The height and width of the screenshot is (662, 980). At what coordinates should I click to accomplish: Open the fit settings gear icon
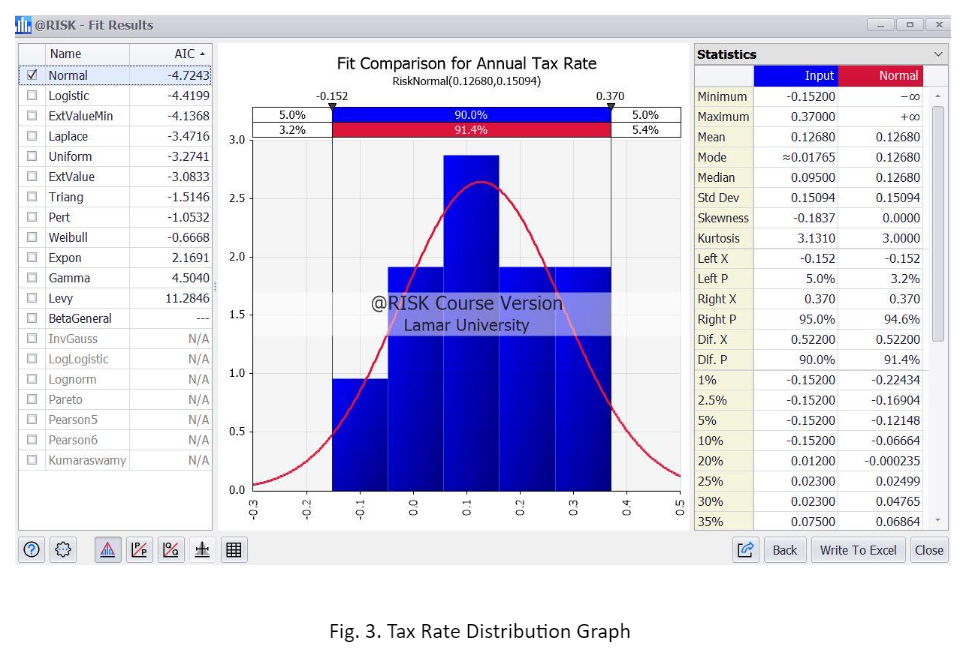[60, 548]
